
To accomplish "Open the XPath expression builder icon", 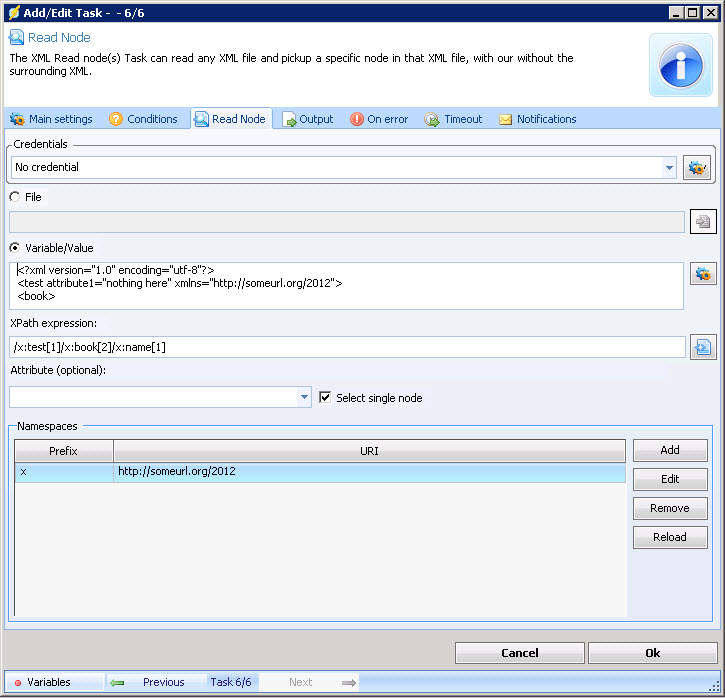I will 703,347.
